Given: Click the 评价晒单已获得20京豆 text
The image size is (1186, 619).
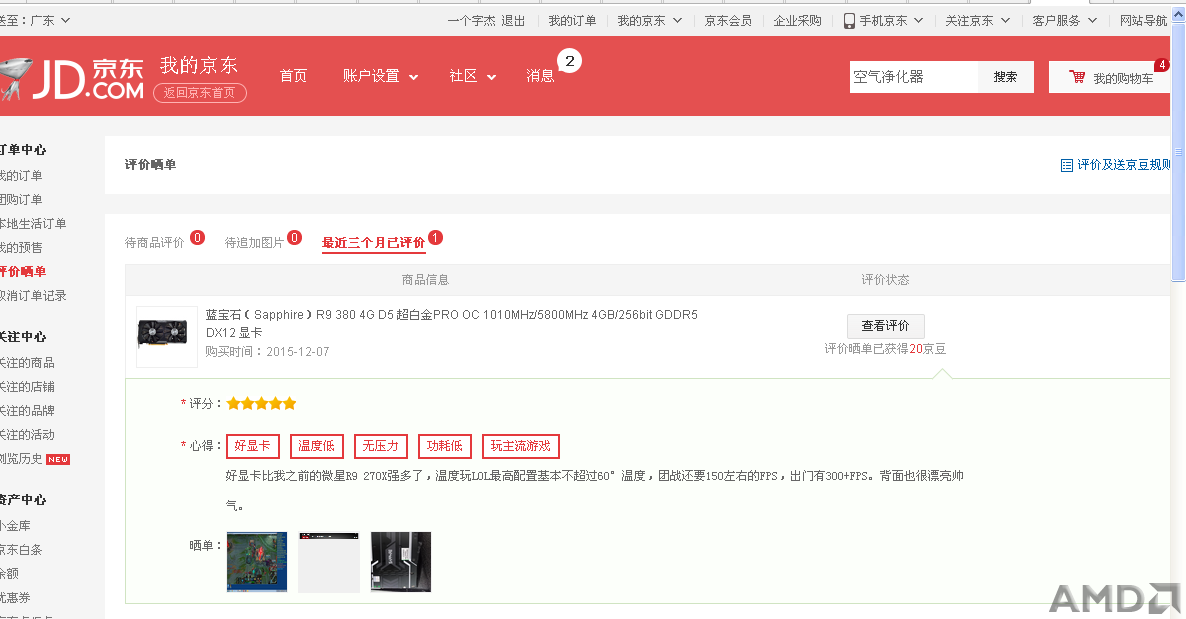Looking at the screenshot, I should pyautogui.click(x=885, y=349).
